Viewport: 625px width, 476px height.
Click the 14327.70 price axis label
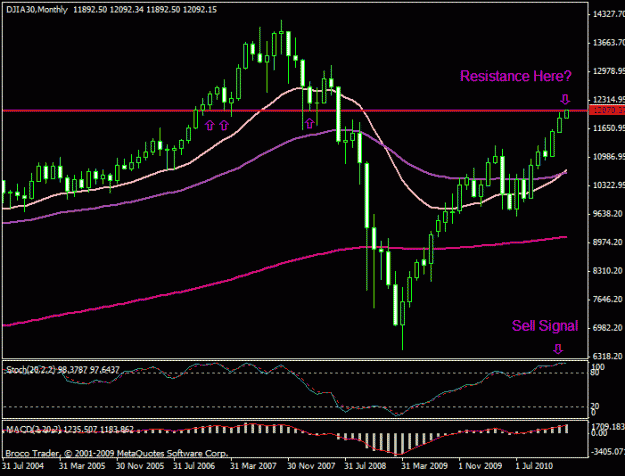pos(609,14)
